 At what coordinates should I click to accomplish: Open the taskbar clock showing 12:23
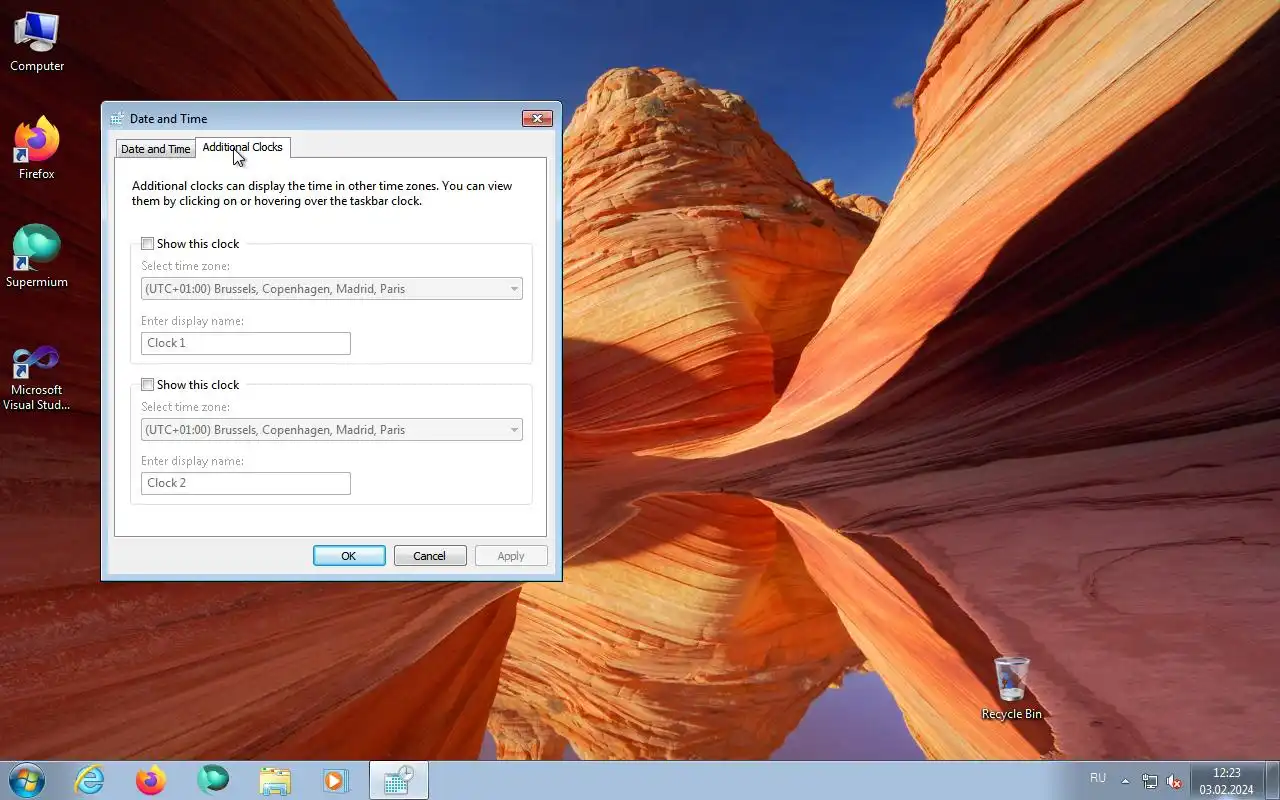tap(1226, 781)
